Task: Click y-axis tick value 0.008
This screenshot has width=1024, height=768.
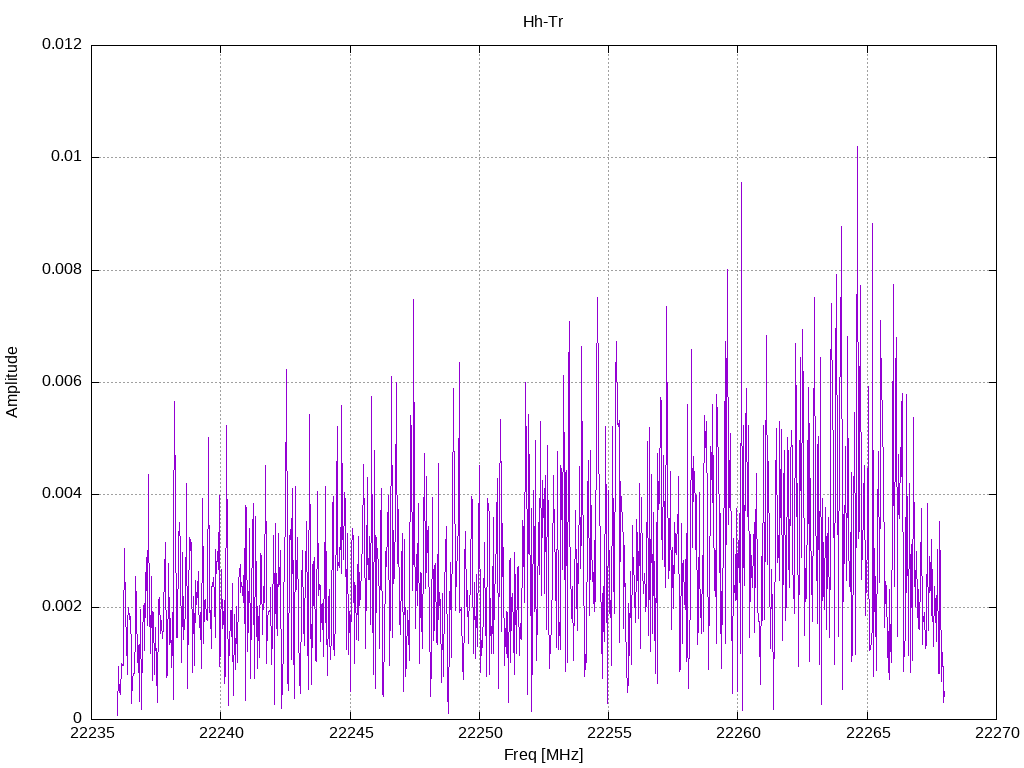Action: click(62, 269)
